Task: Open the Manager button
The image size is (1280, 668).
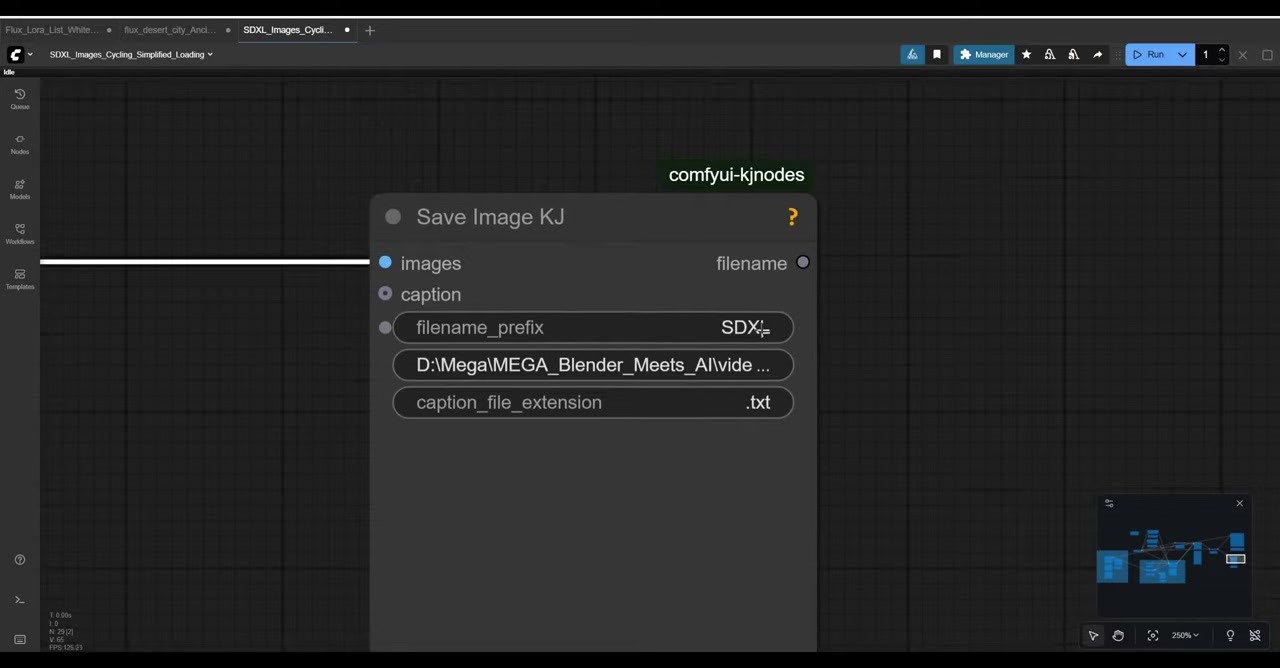Action: pos(983,55)
